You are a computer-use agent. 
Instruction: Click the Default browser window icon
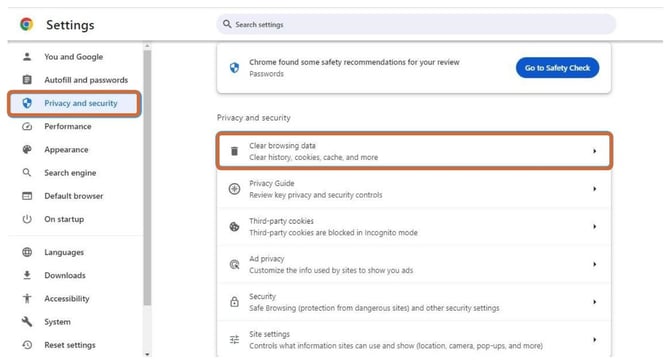pyautogui.click(x=27, y=196)
